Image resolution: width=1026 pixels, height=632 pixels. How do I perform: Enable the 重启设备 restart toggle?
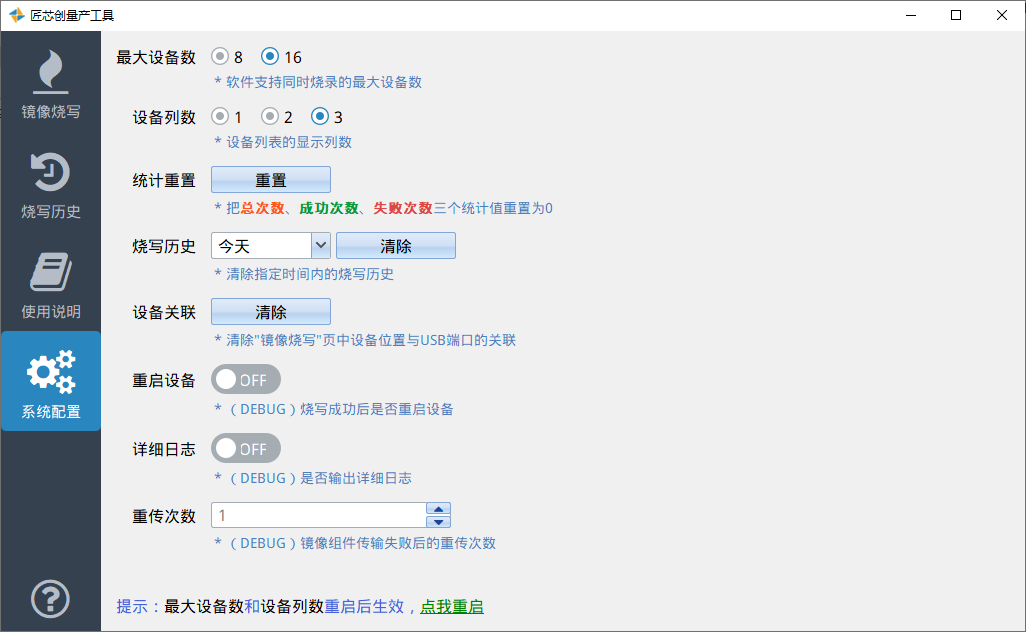[x=245, y=379]
